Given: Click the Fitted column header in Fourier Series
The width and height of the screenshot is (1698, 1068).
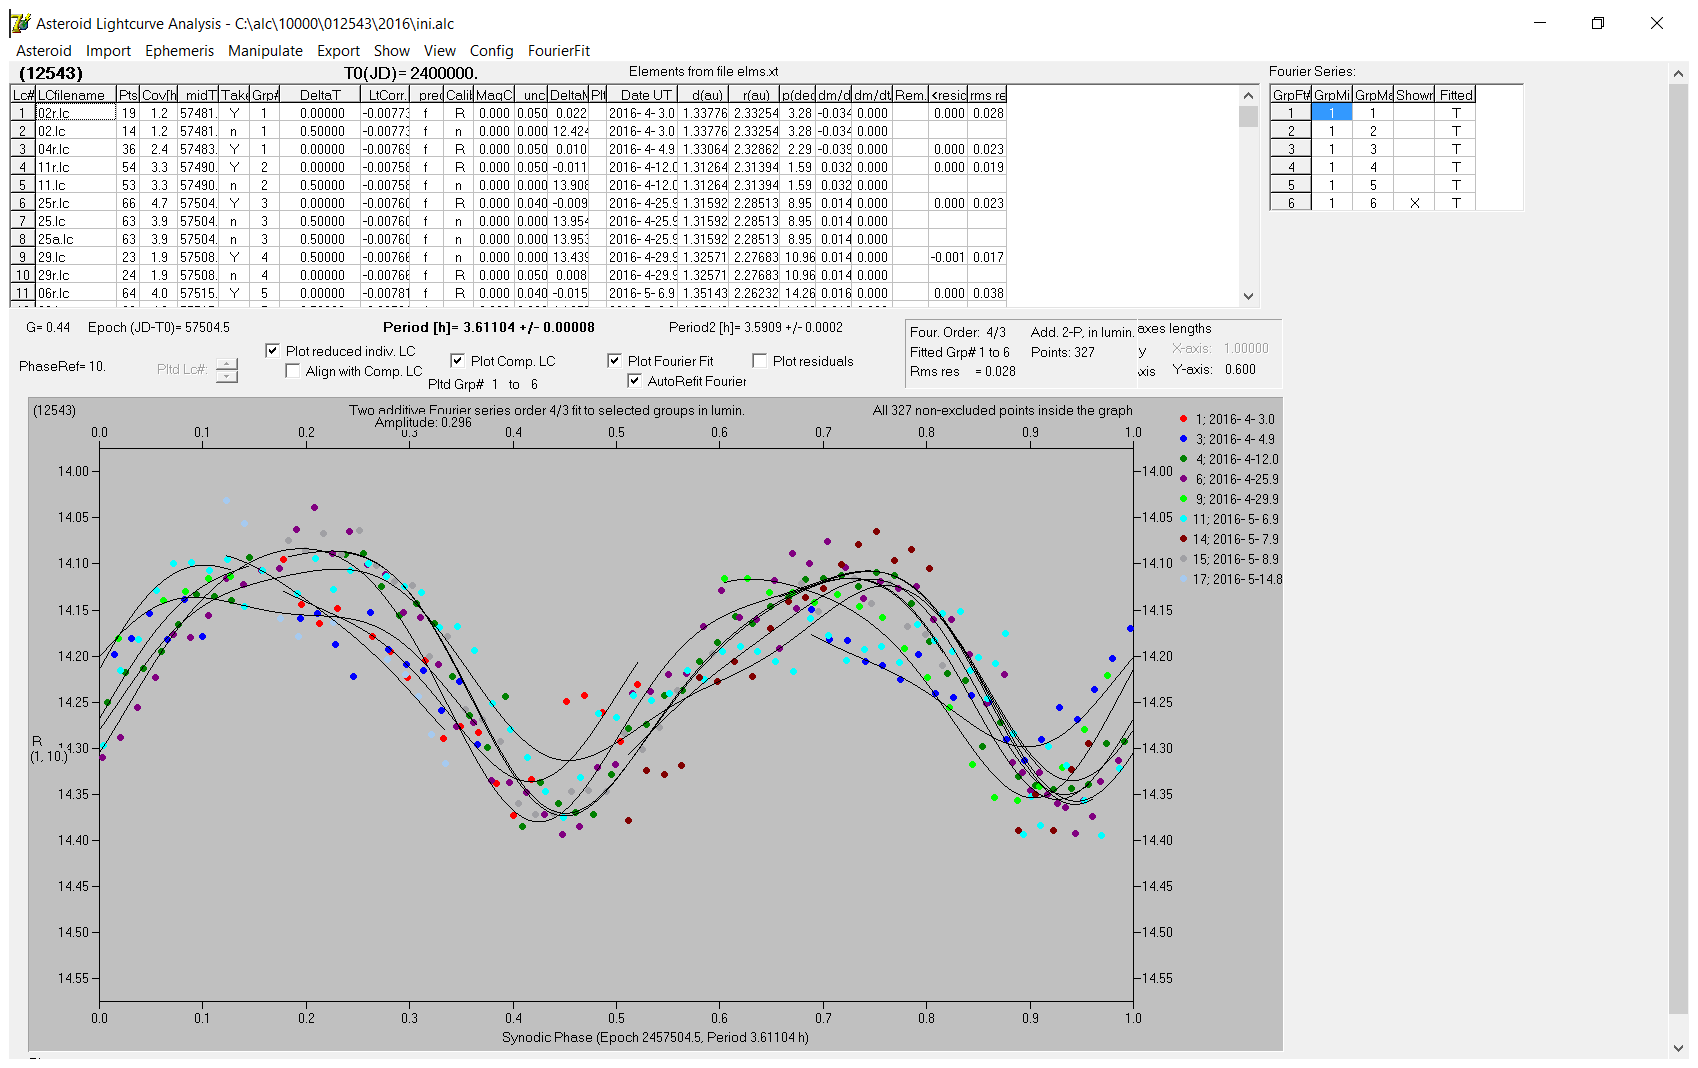Looking at the screenshot, I should click(1456, 95).
